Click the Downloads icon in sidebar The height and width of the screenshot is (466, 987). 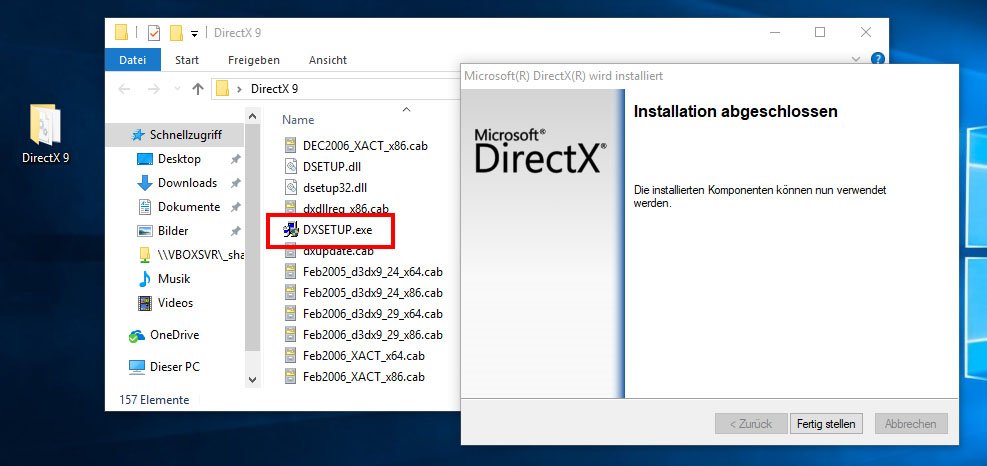coord(144,183)
